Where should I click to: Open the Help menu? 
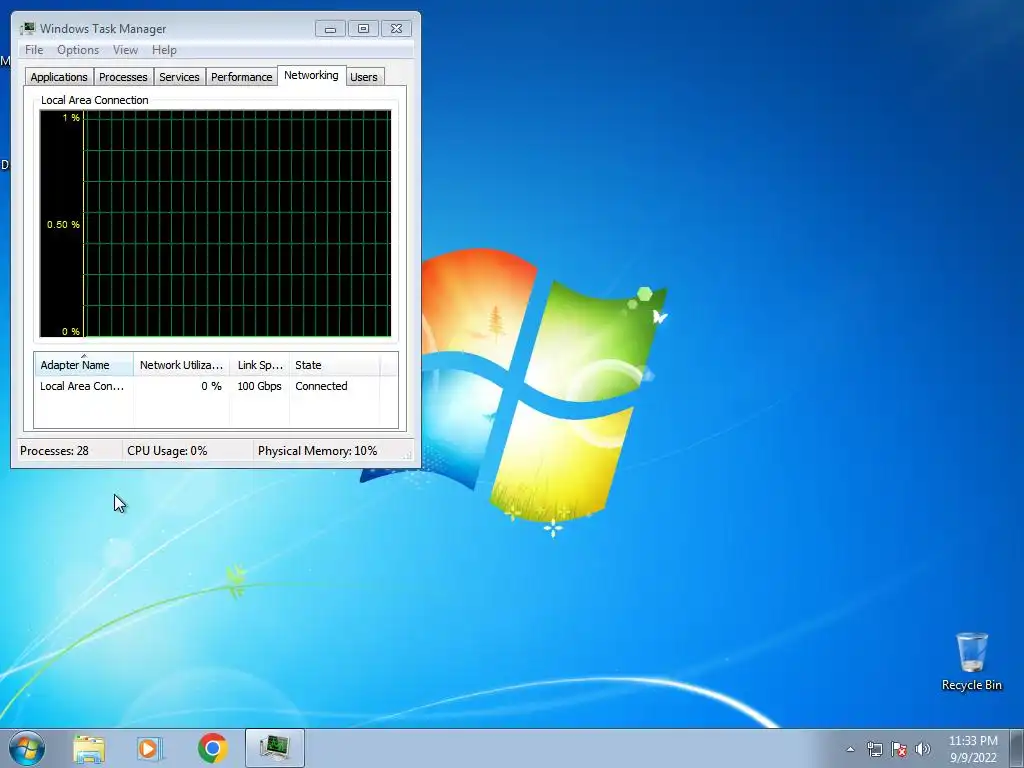pos(164,50)
